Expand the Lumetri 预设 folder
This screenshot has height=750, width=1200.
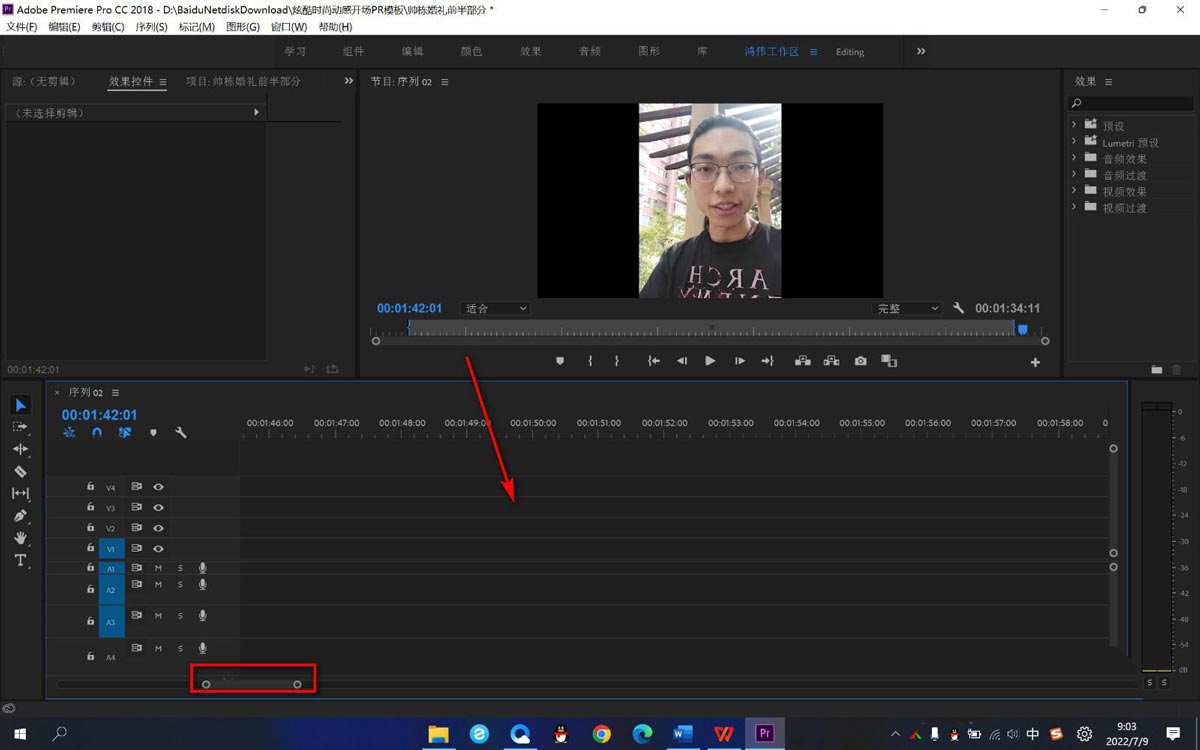(x=1074, y=142)
